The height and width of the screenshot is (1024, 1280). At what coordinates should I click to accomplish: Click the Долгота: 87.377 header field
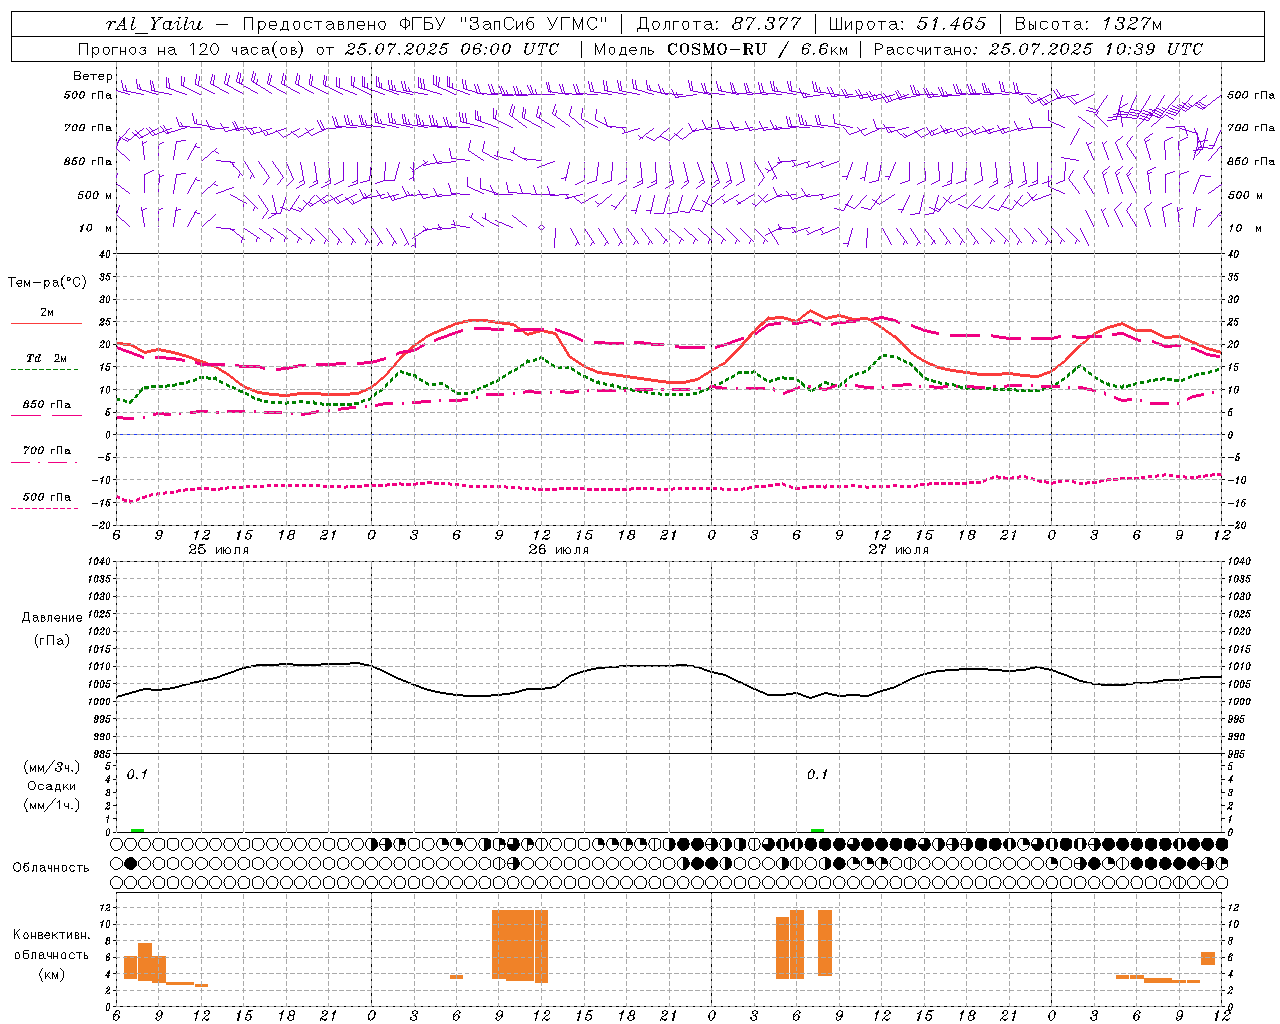tap(718, 24)
